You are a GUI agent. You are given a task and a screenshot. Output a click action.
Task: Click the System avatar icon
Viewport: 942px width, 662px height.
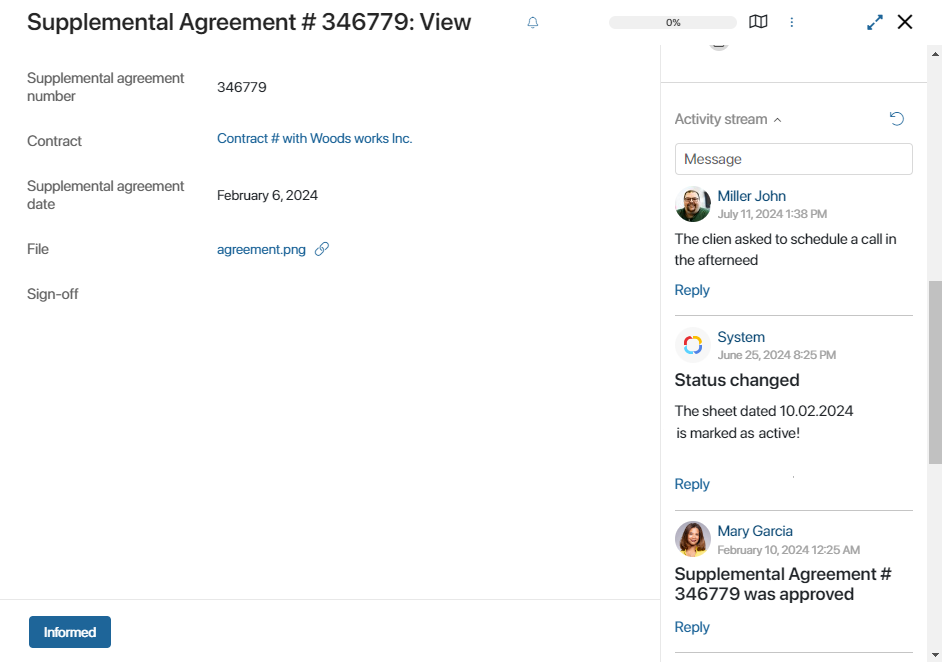tap(693, 345)
